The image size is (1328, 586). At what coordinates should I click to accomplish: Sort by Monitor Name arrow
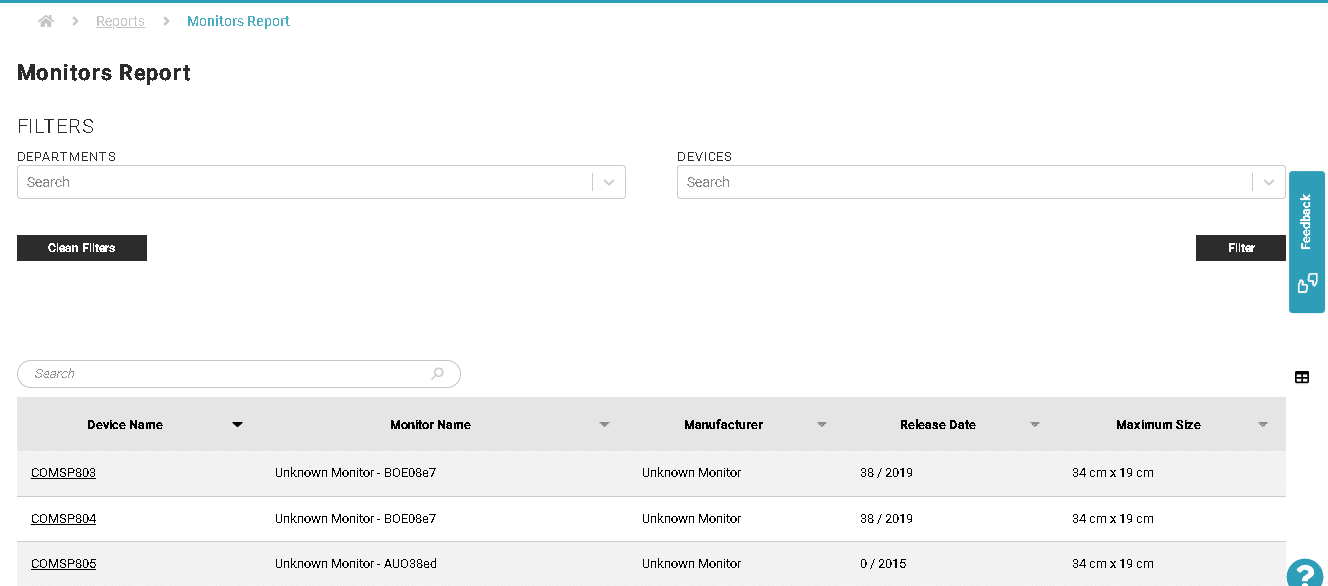pos(604,425)
